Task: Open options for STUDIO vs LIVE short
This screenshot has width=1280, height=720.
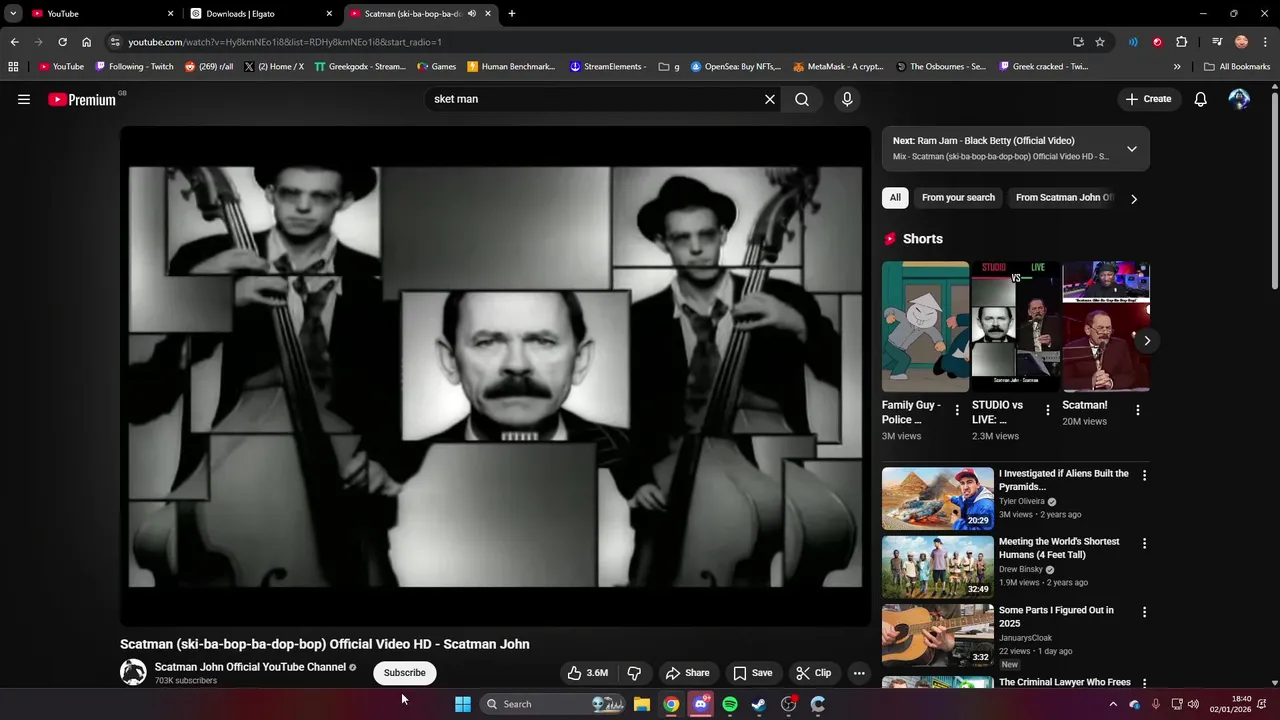Action: (1048, 410)
